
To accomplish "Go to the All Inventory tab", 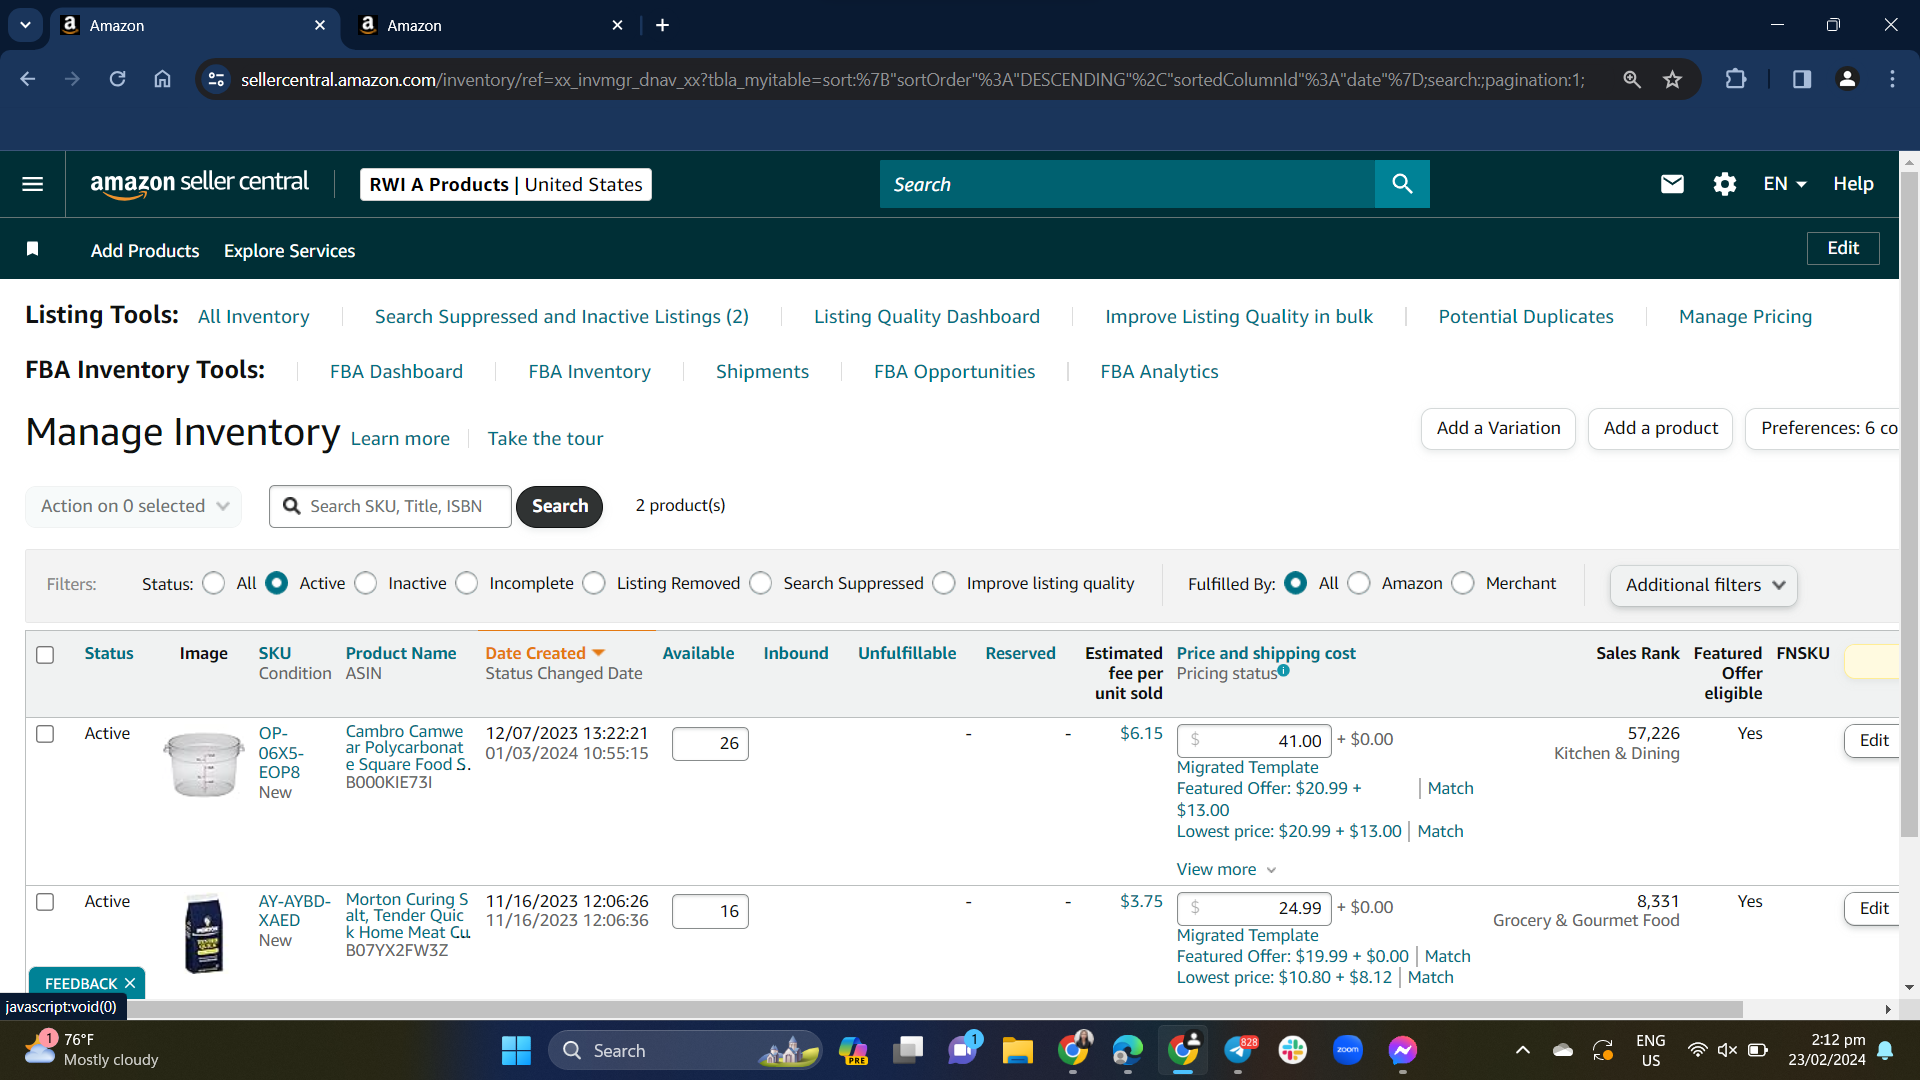I will [253, 316].
